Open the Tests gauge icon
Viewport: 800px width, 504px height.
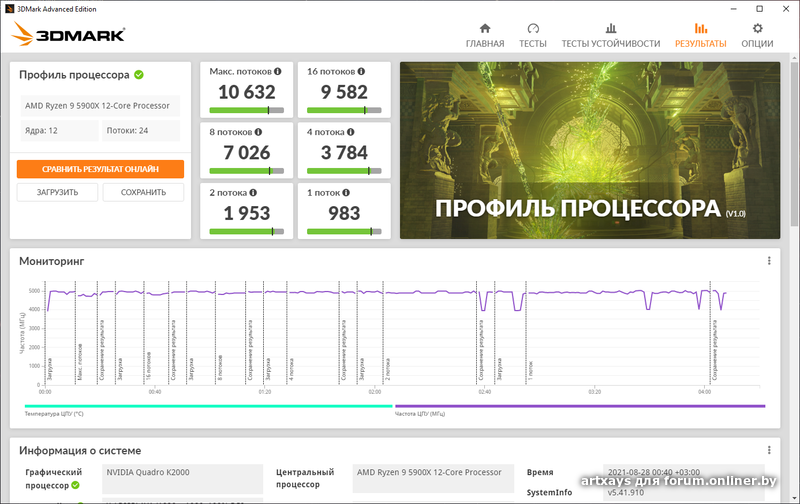pyautogui.click(x=533, y=29)
